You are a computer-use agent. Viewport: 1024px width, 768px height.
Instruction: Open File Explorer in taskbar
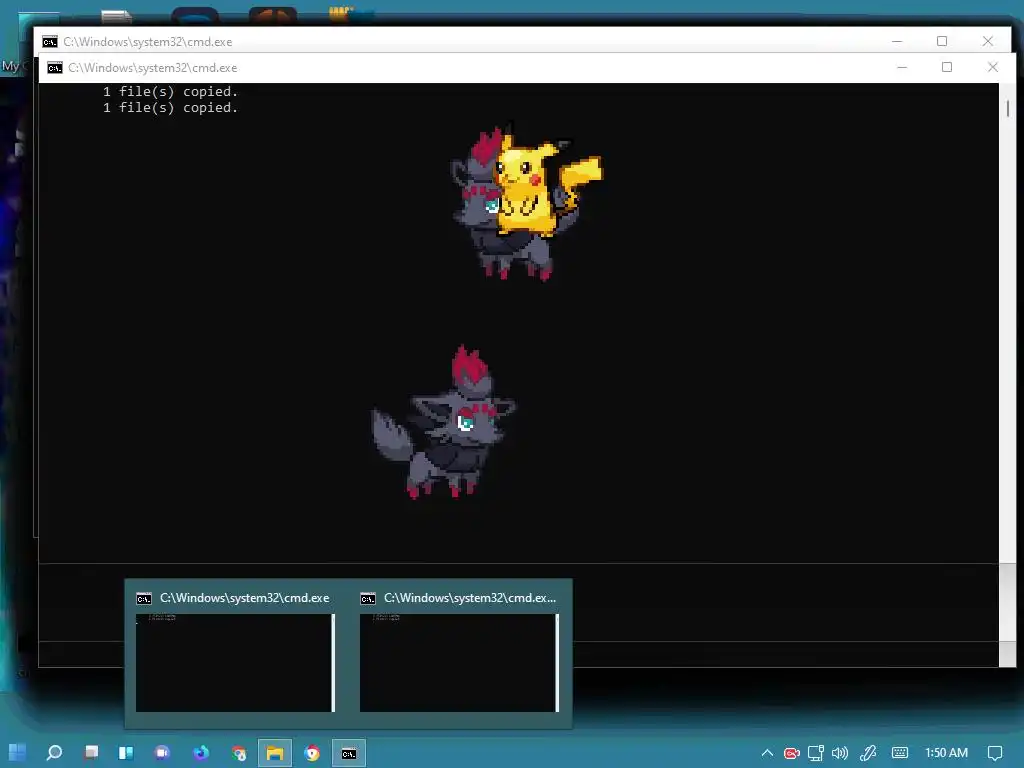coord(274,753)
